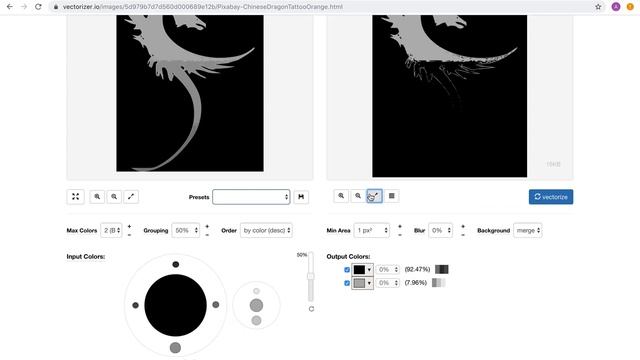Toggle the paths view icon under the output

click(374, 196)
